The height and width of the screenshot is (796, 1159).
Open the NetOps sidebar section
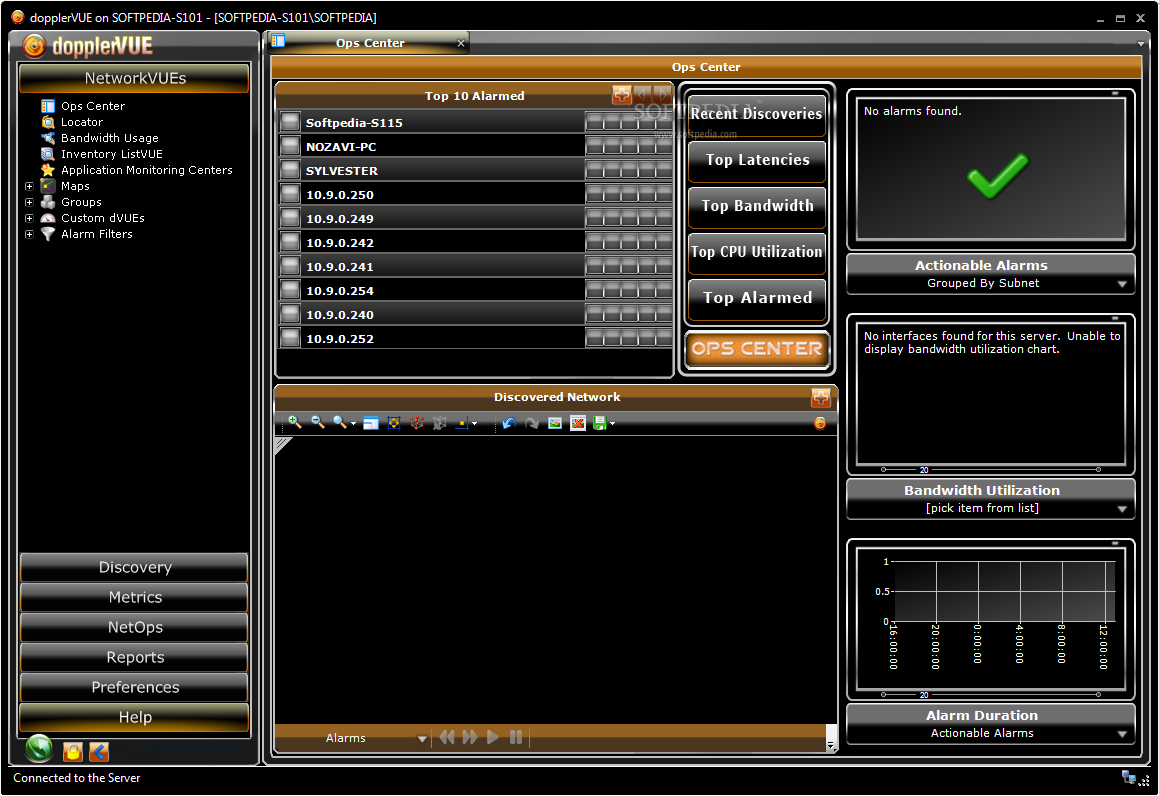click(135, 627)
